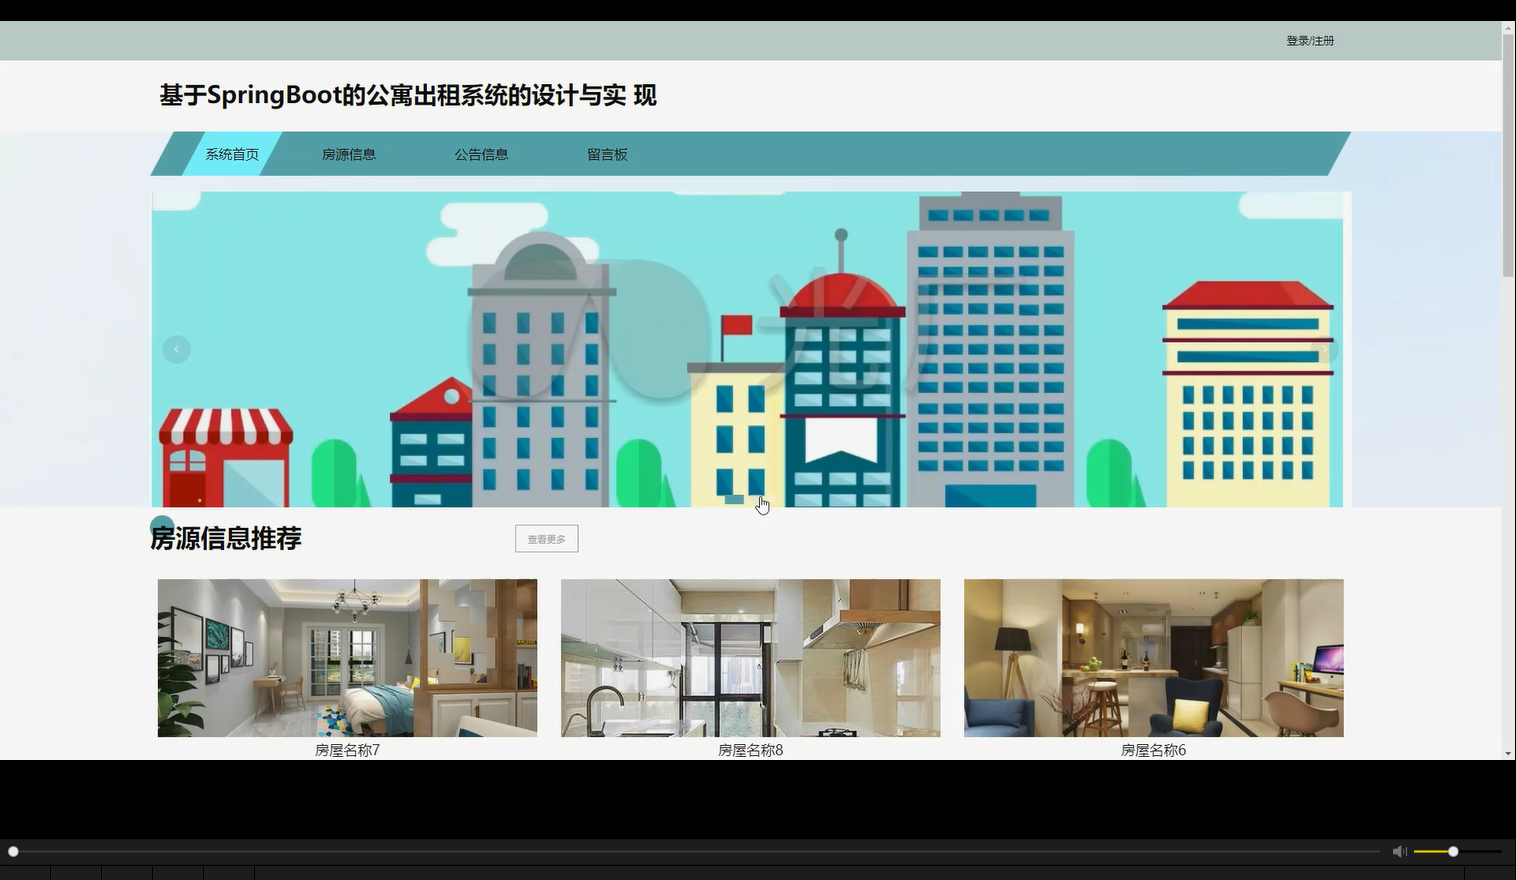Click the carousel previous arrow

[x=176, y=348]
